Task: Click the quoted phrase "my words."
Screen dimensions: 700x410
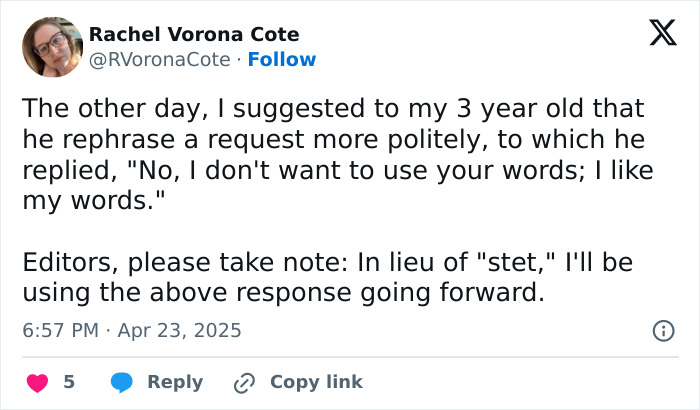Action: click(x=87, y=201)
